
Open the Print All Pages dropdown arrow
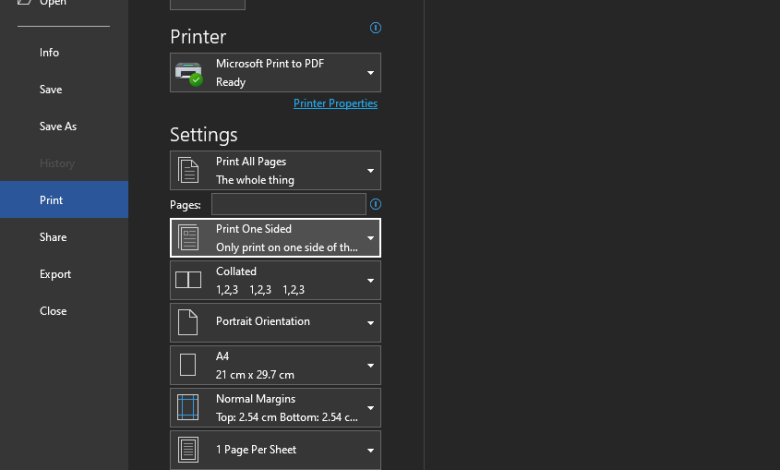(x=370, y=170)
